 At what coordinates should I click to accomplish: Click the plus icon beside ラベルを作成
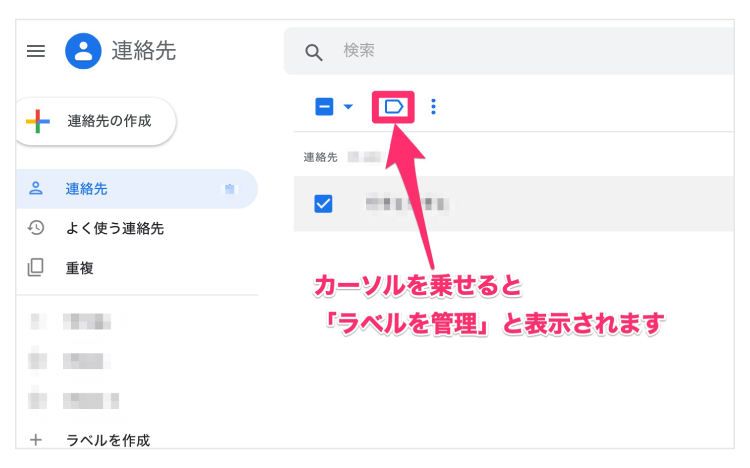(x=36, y=440)
